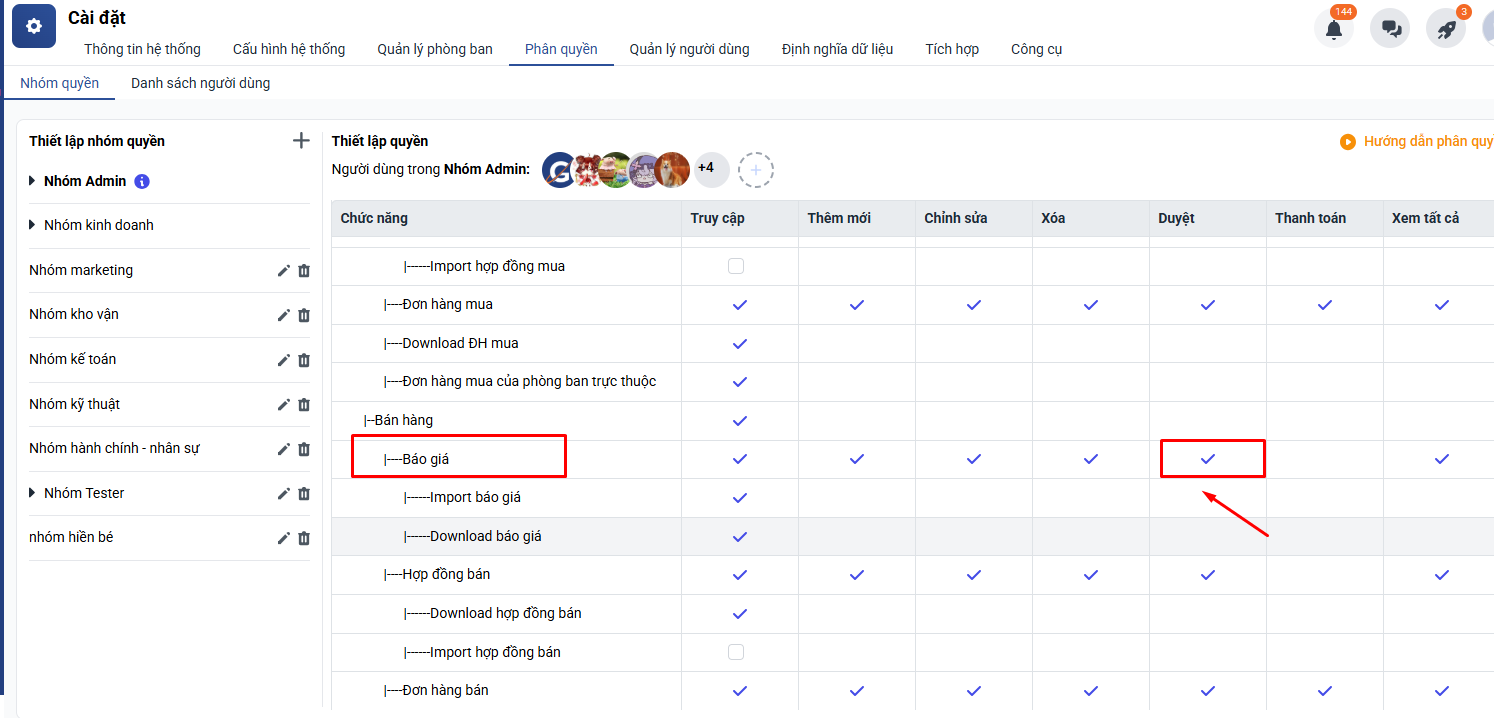Select Nhóm kỹ thuật in the group list
The height and width of the screenshot is (718, 1494).
click(75, 404)
